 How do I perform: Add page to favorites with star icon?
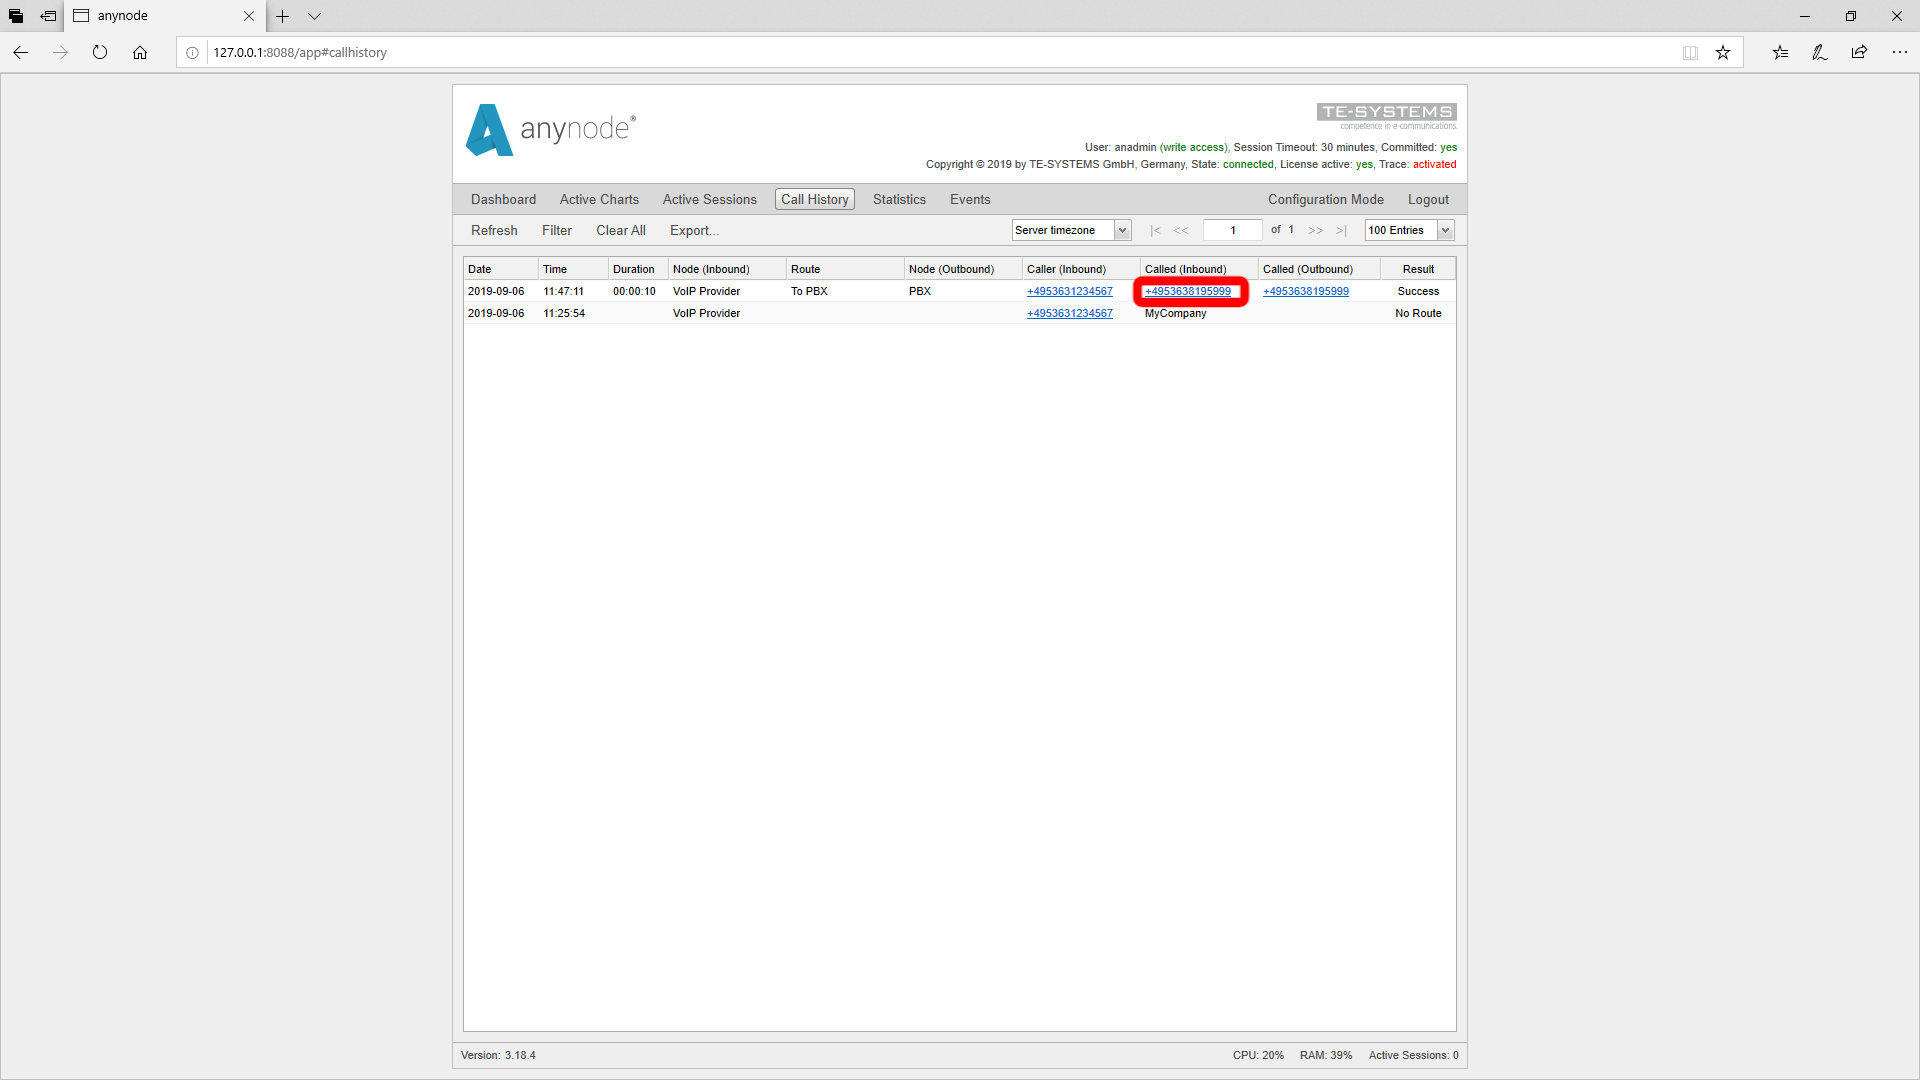pyautogui.click(x=1723, y=53)
